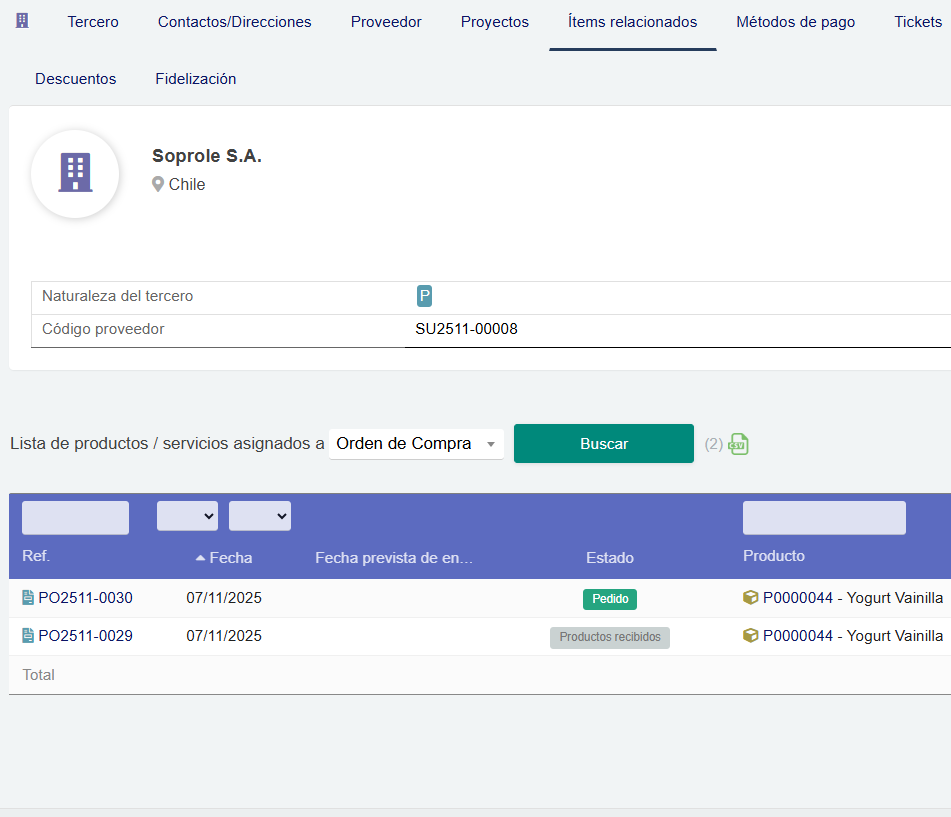Switch to the Tercero tab

(92, 21)
